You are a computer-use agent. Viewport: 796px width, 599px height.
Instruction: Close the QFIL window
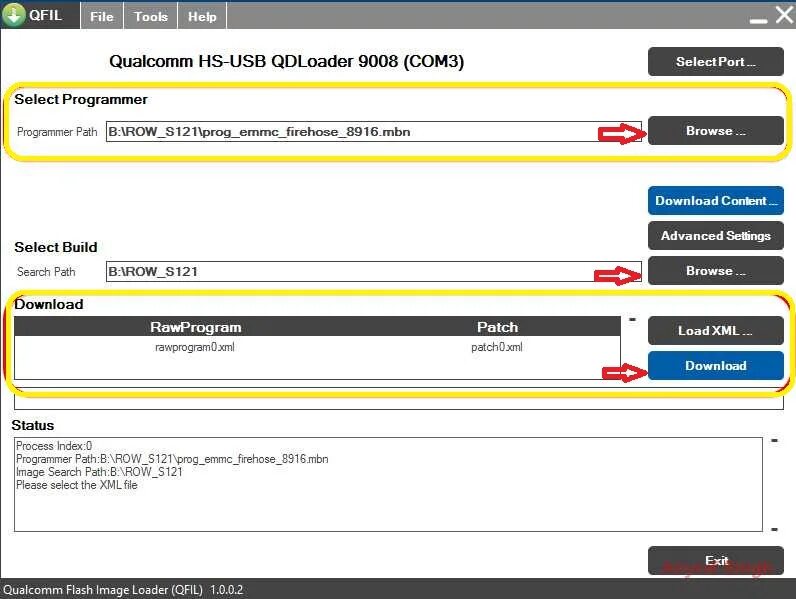(784, 15)
